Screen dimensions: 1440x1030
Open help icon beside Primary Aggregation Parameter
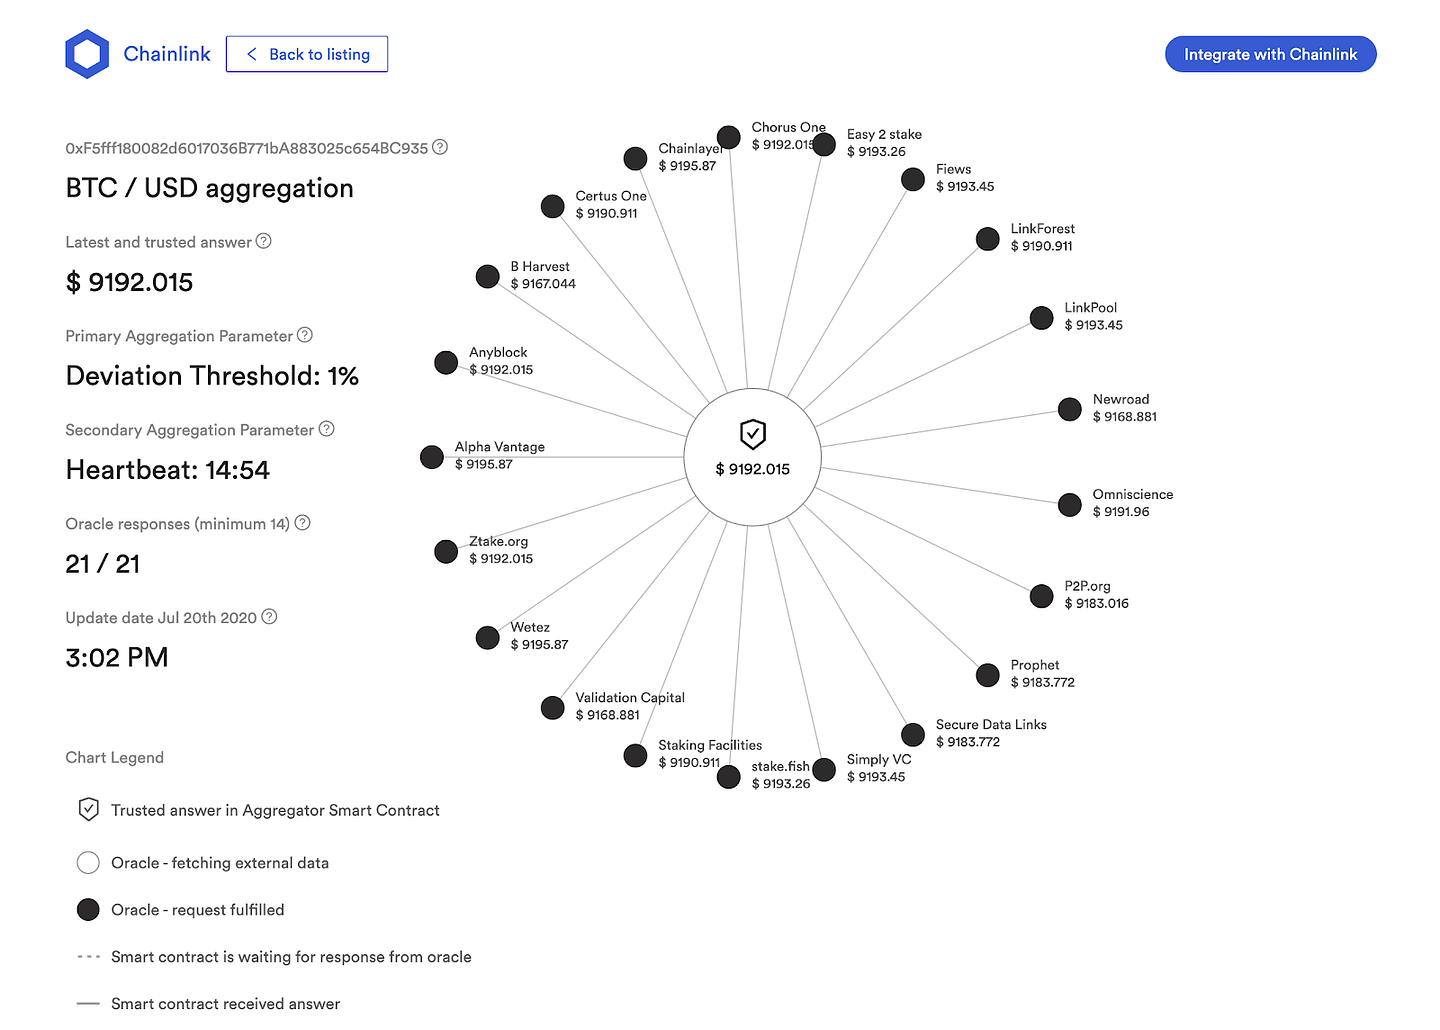point(305,335)
